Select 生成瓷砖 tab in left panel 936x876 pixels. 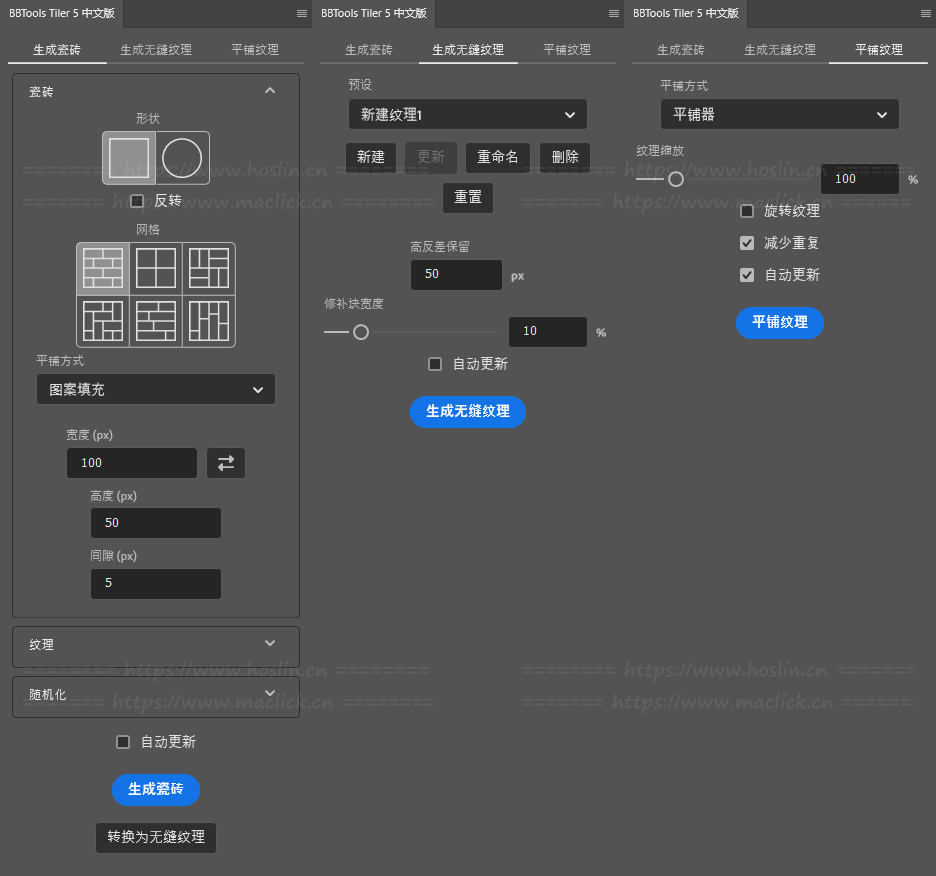coord(57,50)
